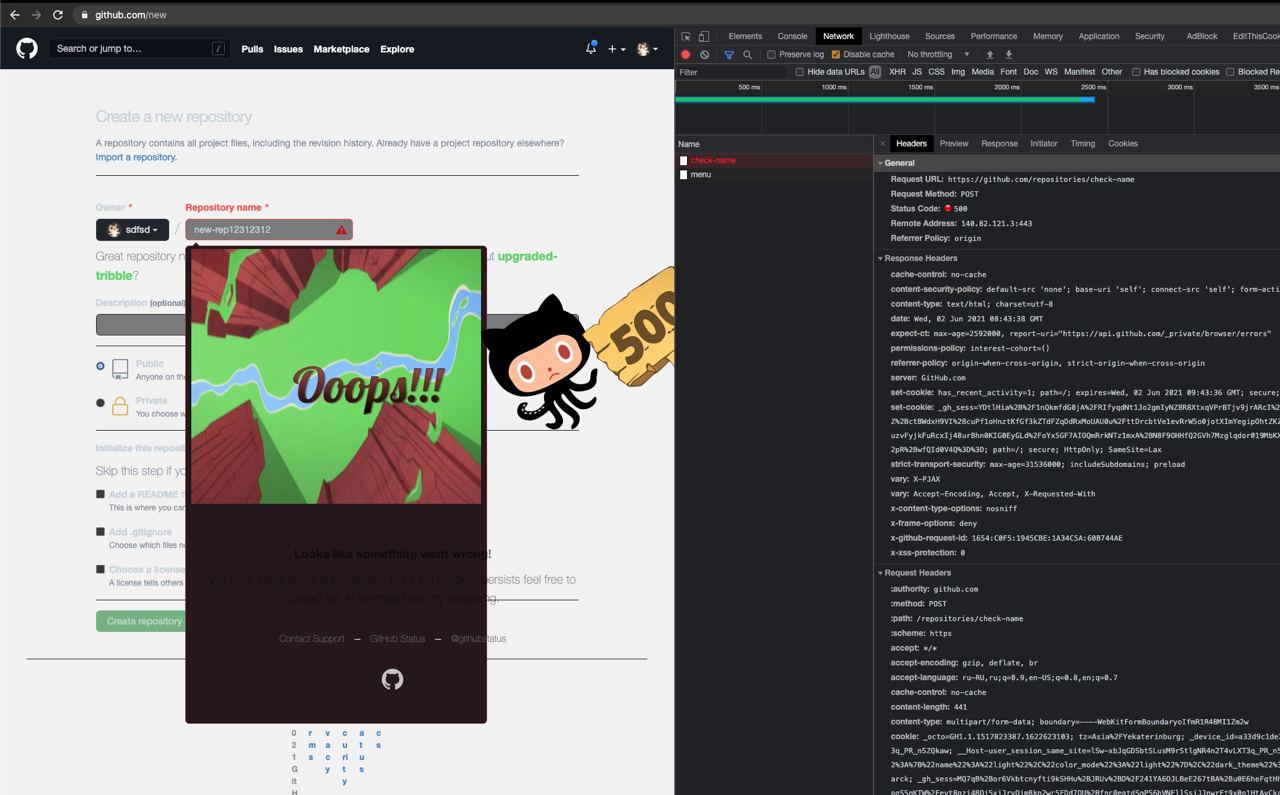Check Add .gitignore
The width and height of the screenshot is (1280, 795).
[100, 532]
